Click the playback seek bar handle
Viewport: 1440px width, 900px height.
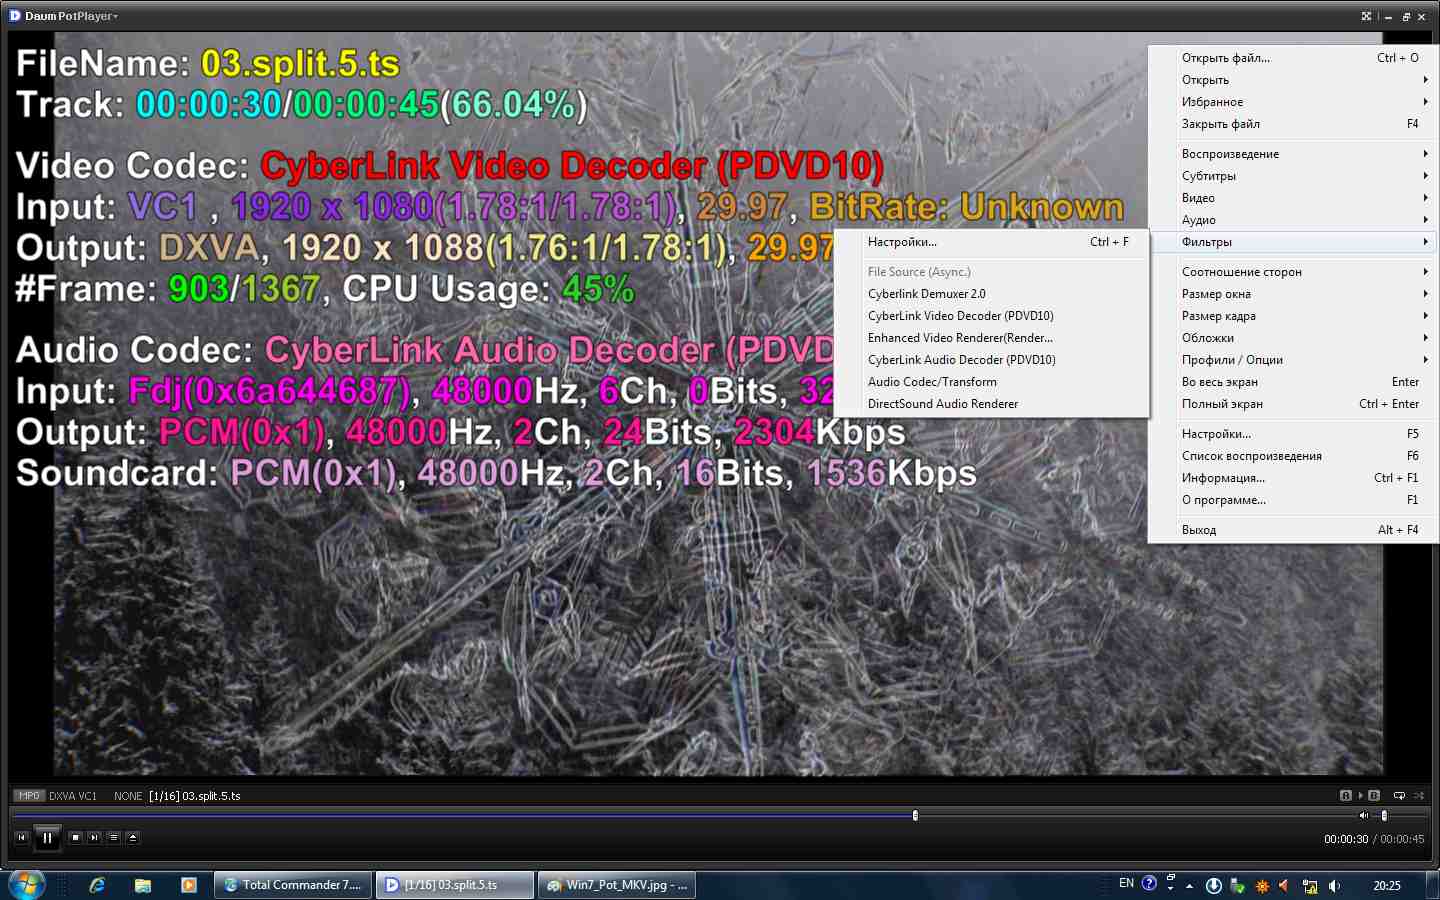pos(915,816)
